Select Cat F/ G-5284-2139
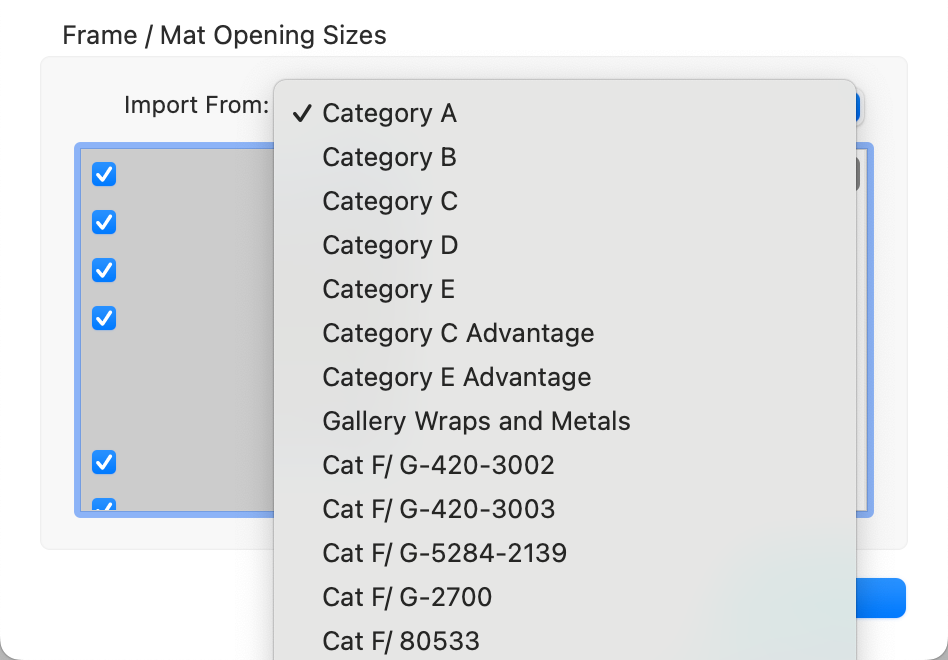The height and width of the screenshot is (660, 948). tap(444, 554)
